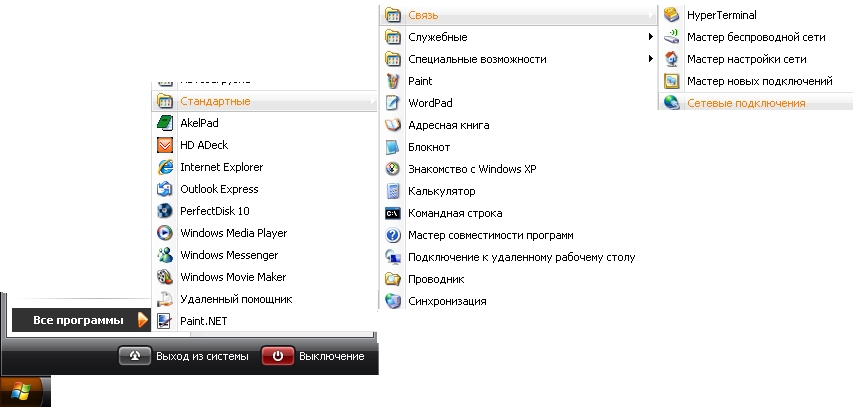The image size is (854, 407).
Task: Click the Мастер настройки сети icon
Action: [672, 59]
